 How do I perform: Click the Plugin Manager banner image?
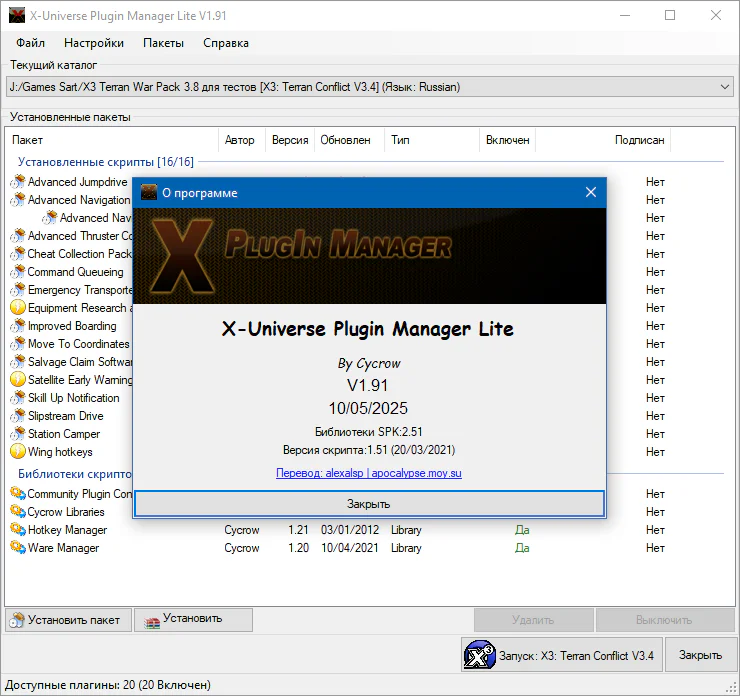pos(370,256)
